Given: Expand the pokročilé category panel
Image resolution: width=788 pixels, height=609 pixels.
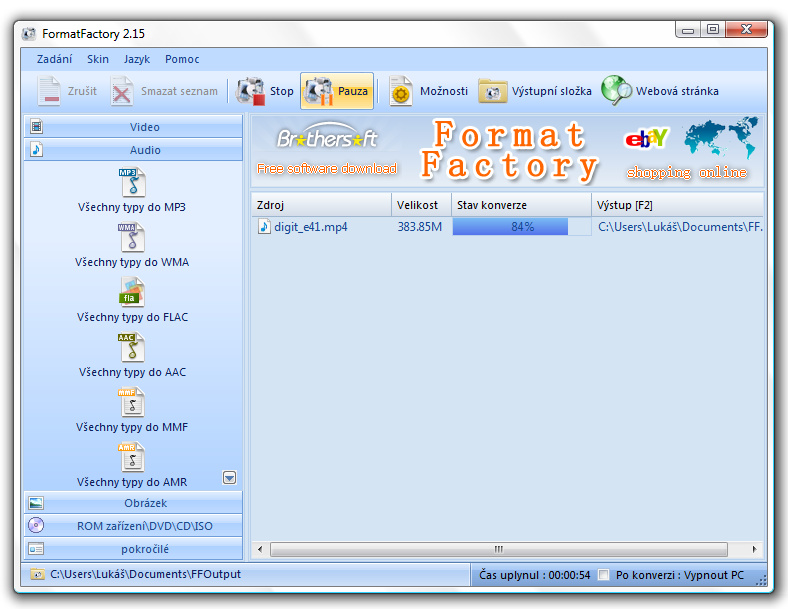Looking at the screenshot, I should (133, 549).
